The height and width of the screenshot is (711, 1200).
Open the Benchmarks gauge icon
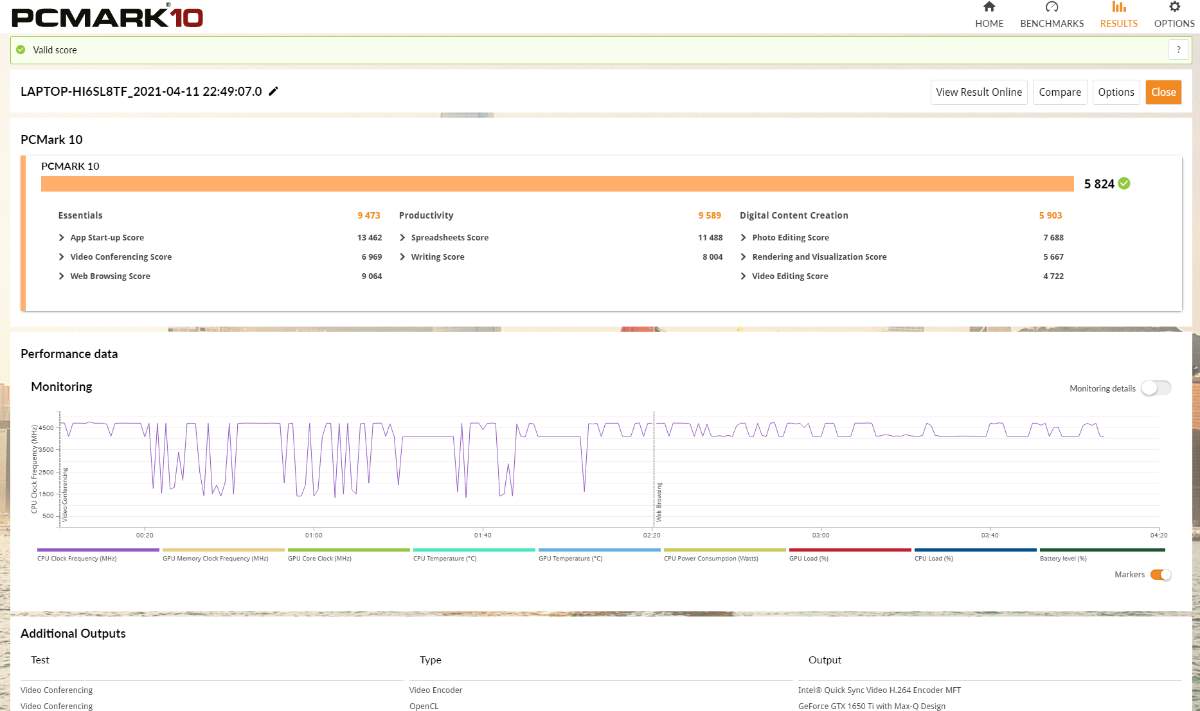(1051, 8)
